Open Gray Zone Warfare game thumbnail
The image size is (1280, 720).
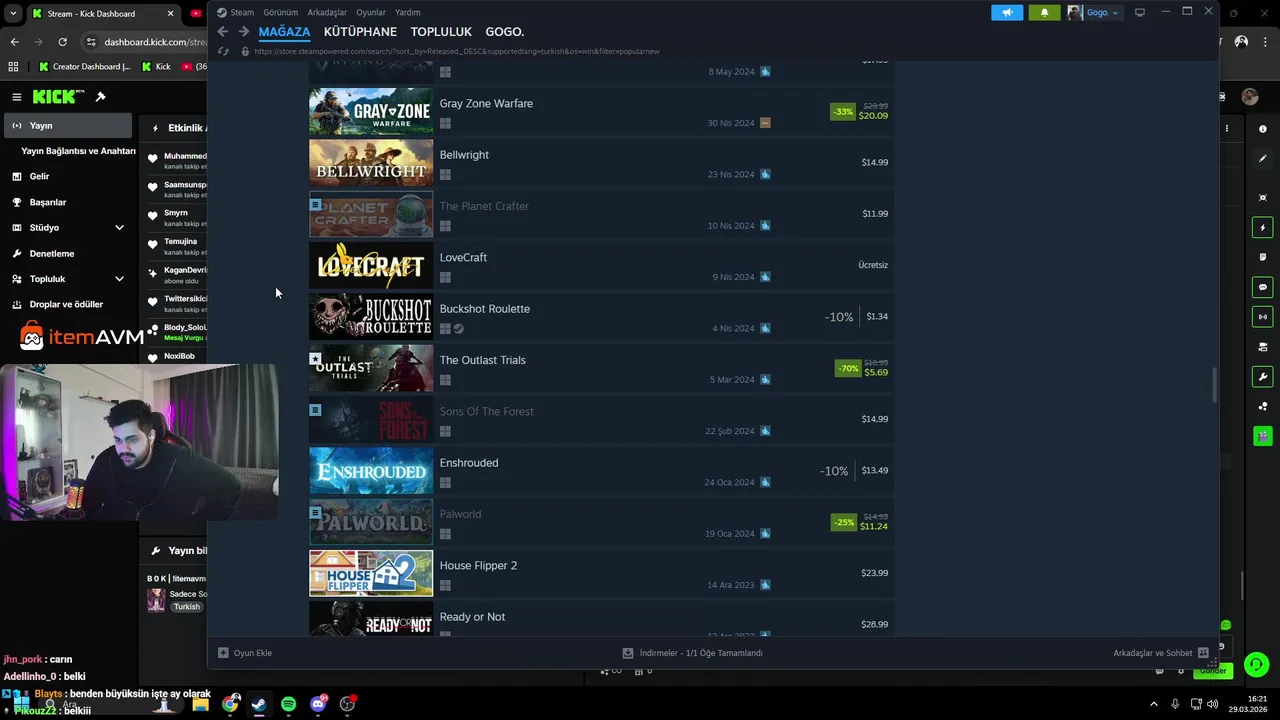[371, 112]
